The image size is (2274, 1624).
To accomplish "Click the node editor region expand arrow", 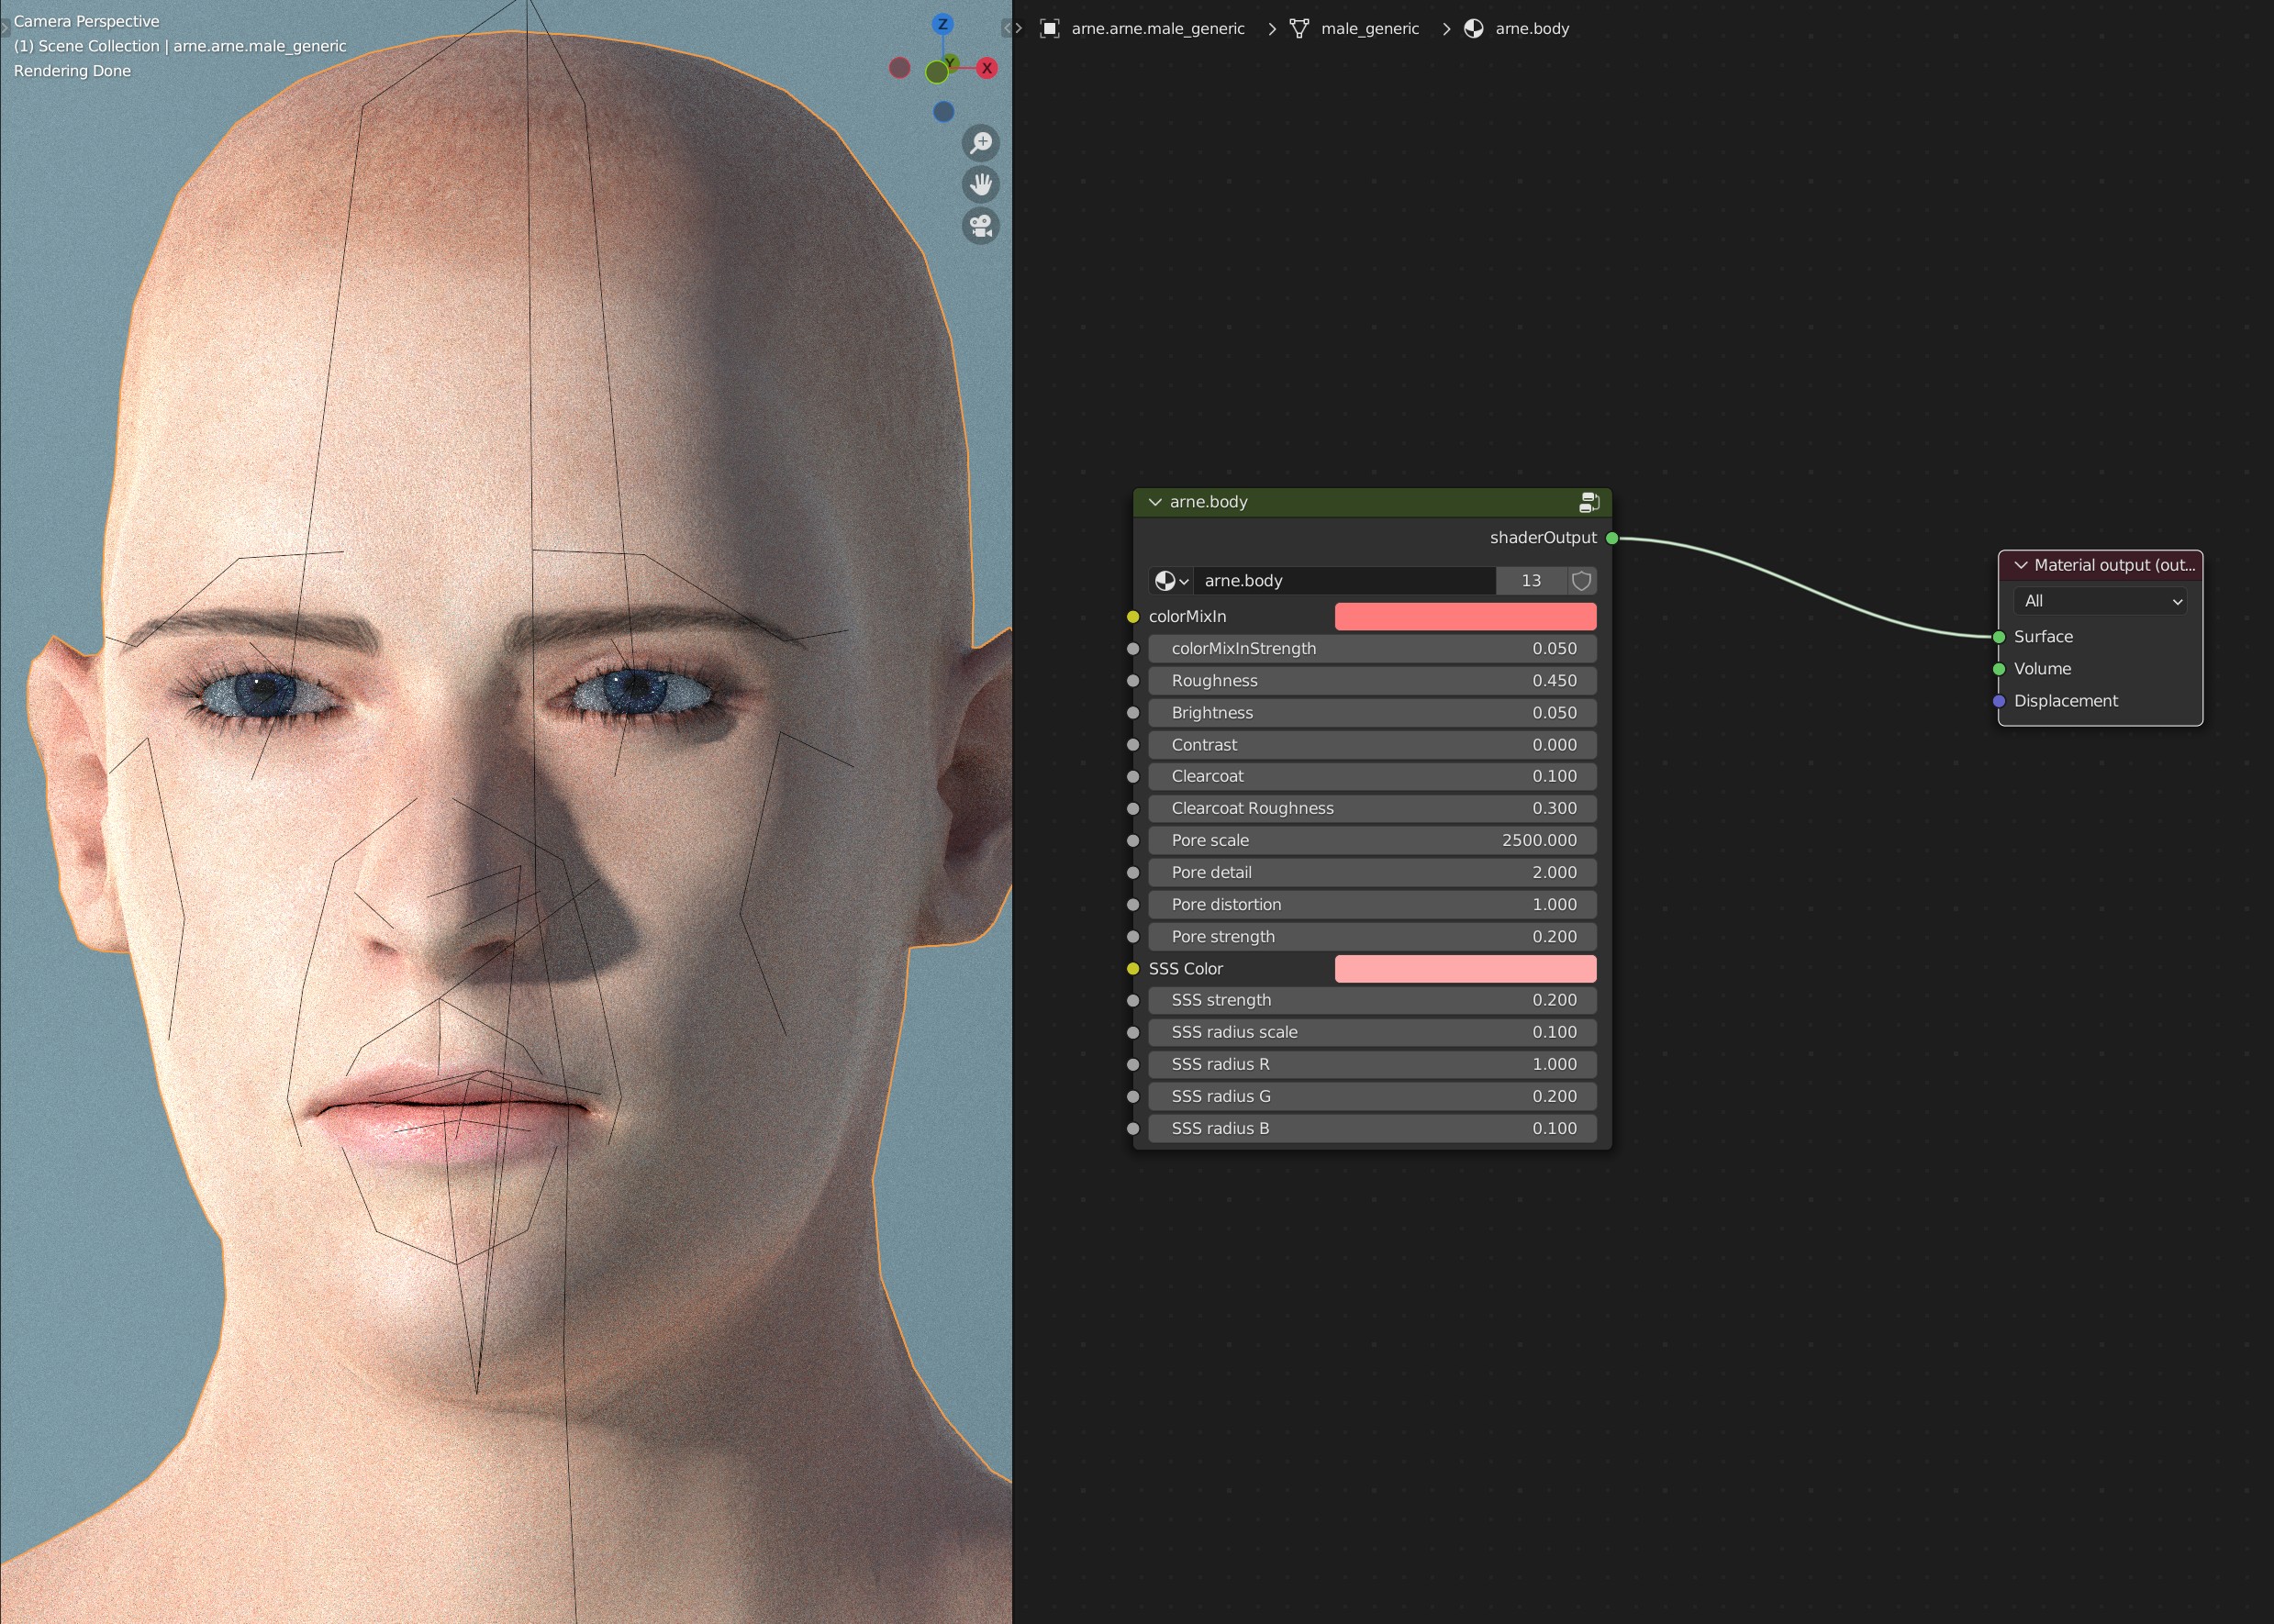I will [x=1019, y=28].
